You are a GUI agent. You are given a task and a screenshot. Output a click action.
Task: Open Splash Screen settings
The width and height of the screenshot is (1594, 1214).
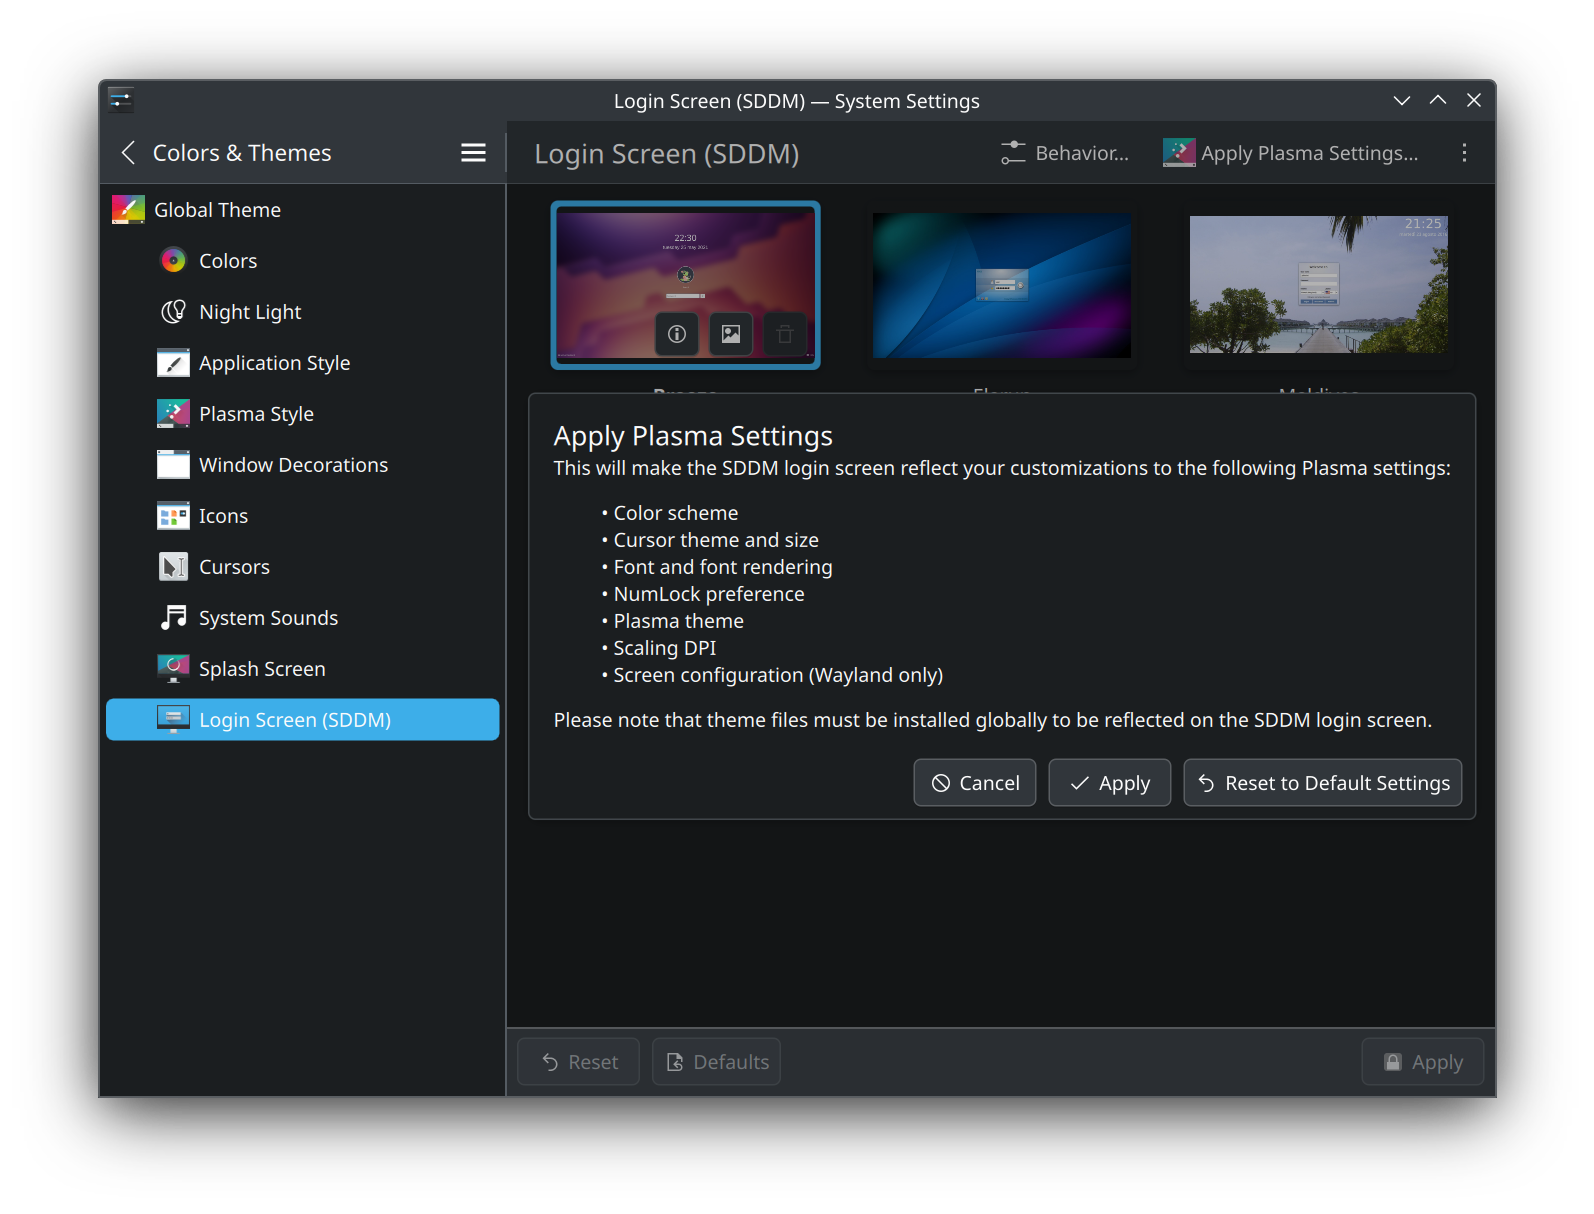[302, 669]
